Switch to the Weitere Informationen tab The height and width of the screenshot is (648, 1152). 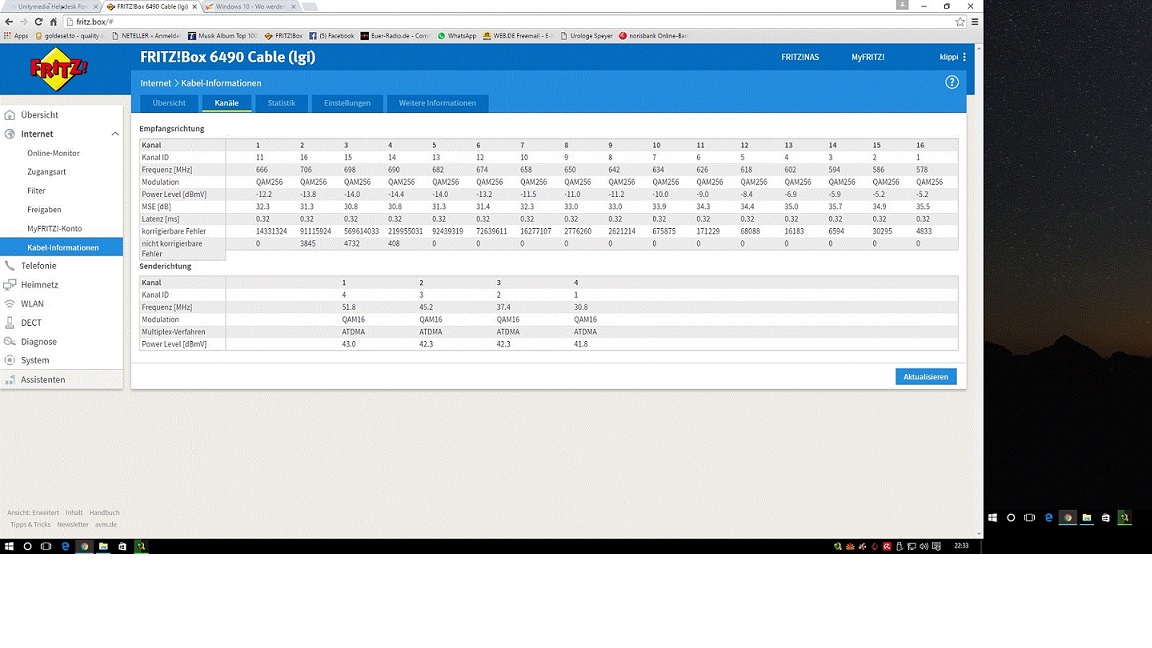(x=437, y=103)
